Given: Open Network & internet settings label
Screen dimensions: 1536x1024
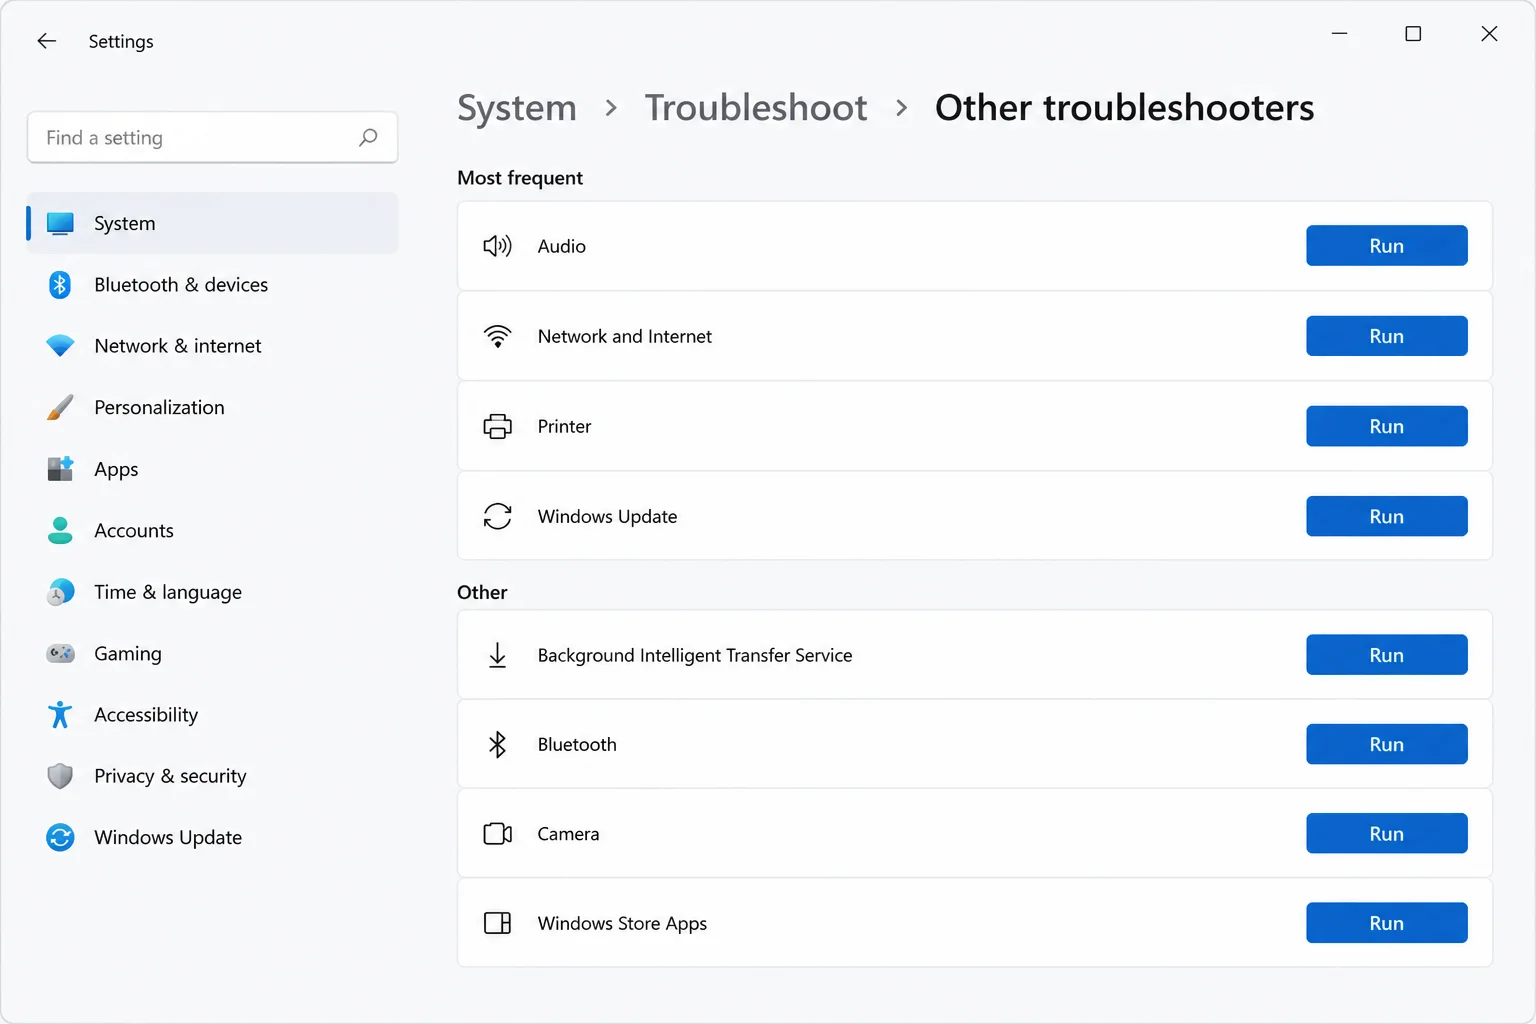Looking at the screenshot, I should 178,346.
